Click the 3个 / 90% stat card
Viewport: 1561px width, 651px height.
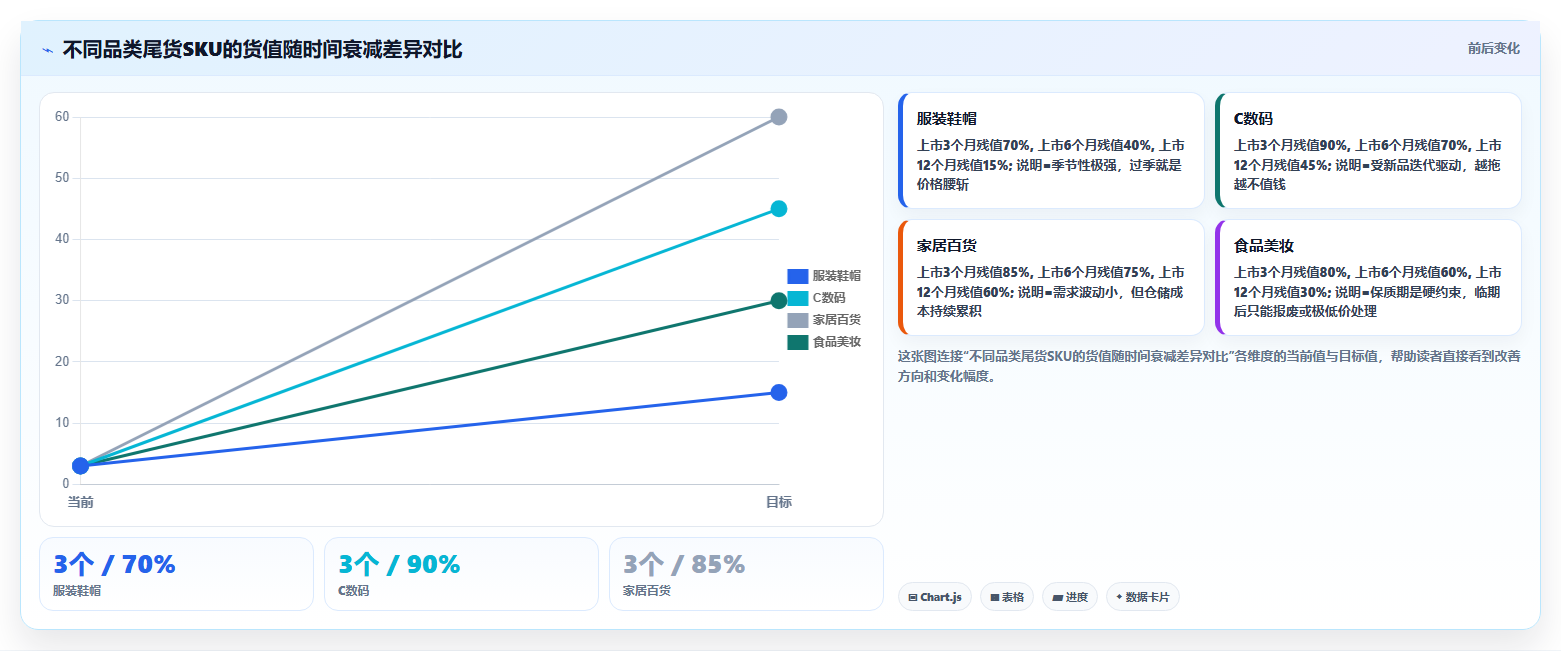click(461, 574)
